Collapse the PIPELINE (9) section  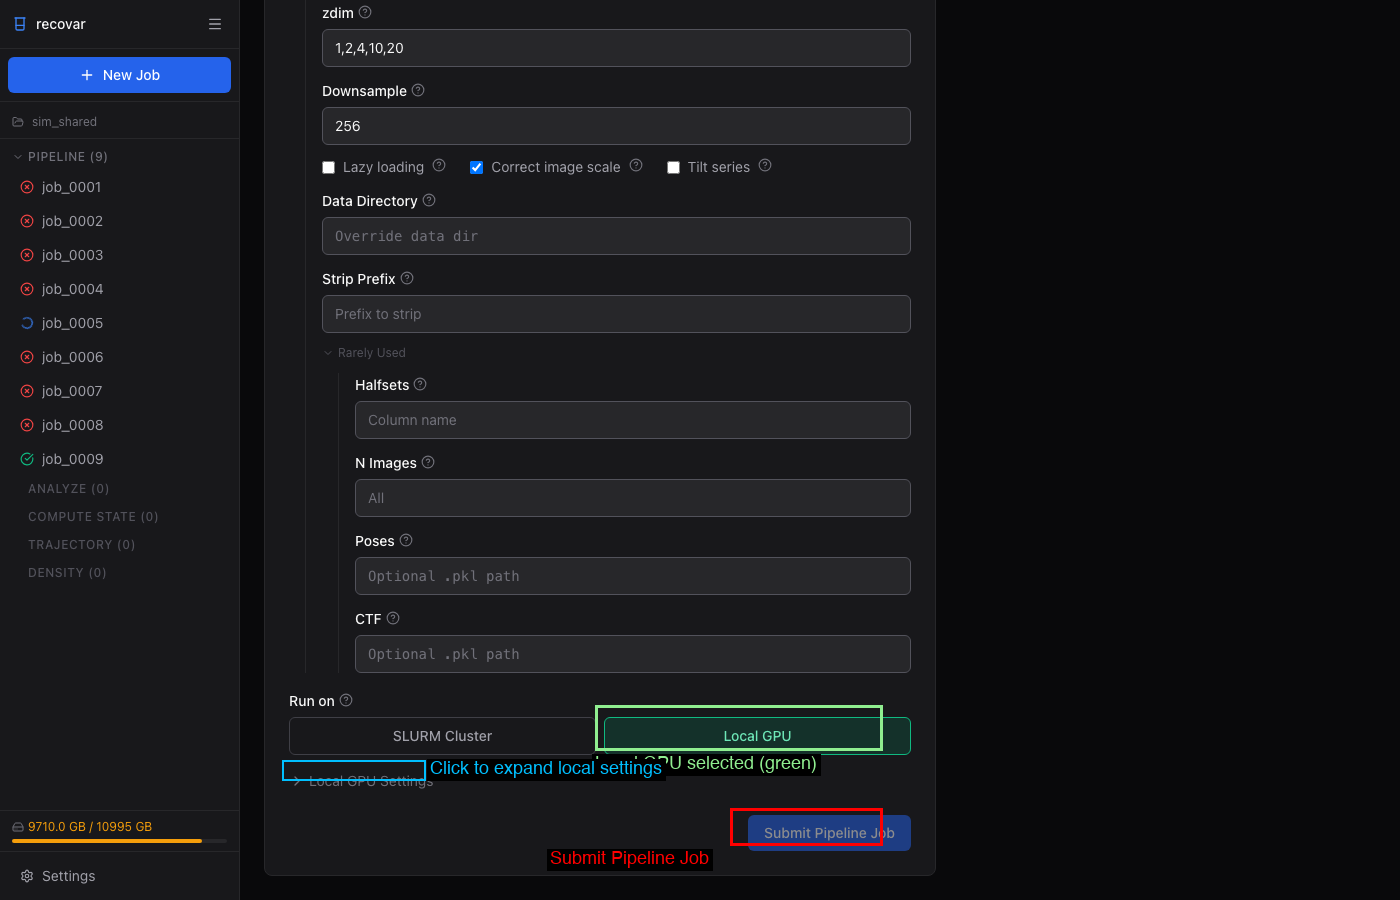coord(60,157)
